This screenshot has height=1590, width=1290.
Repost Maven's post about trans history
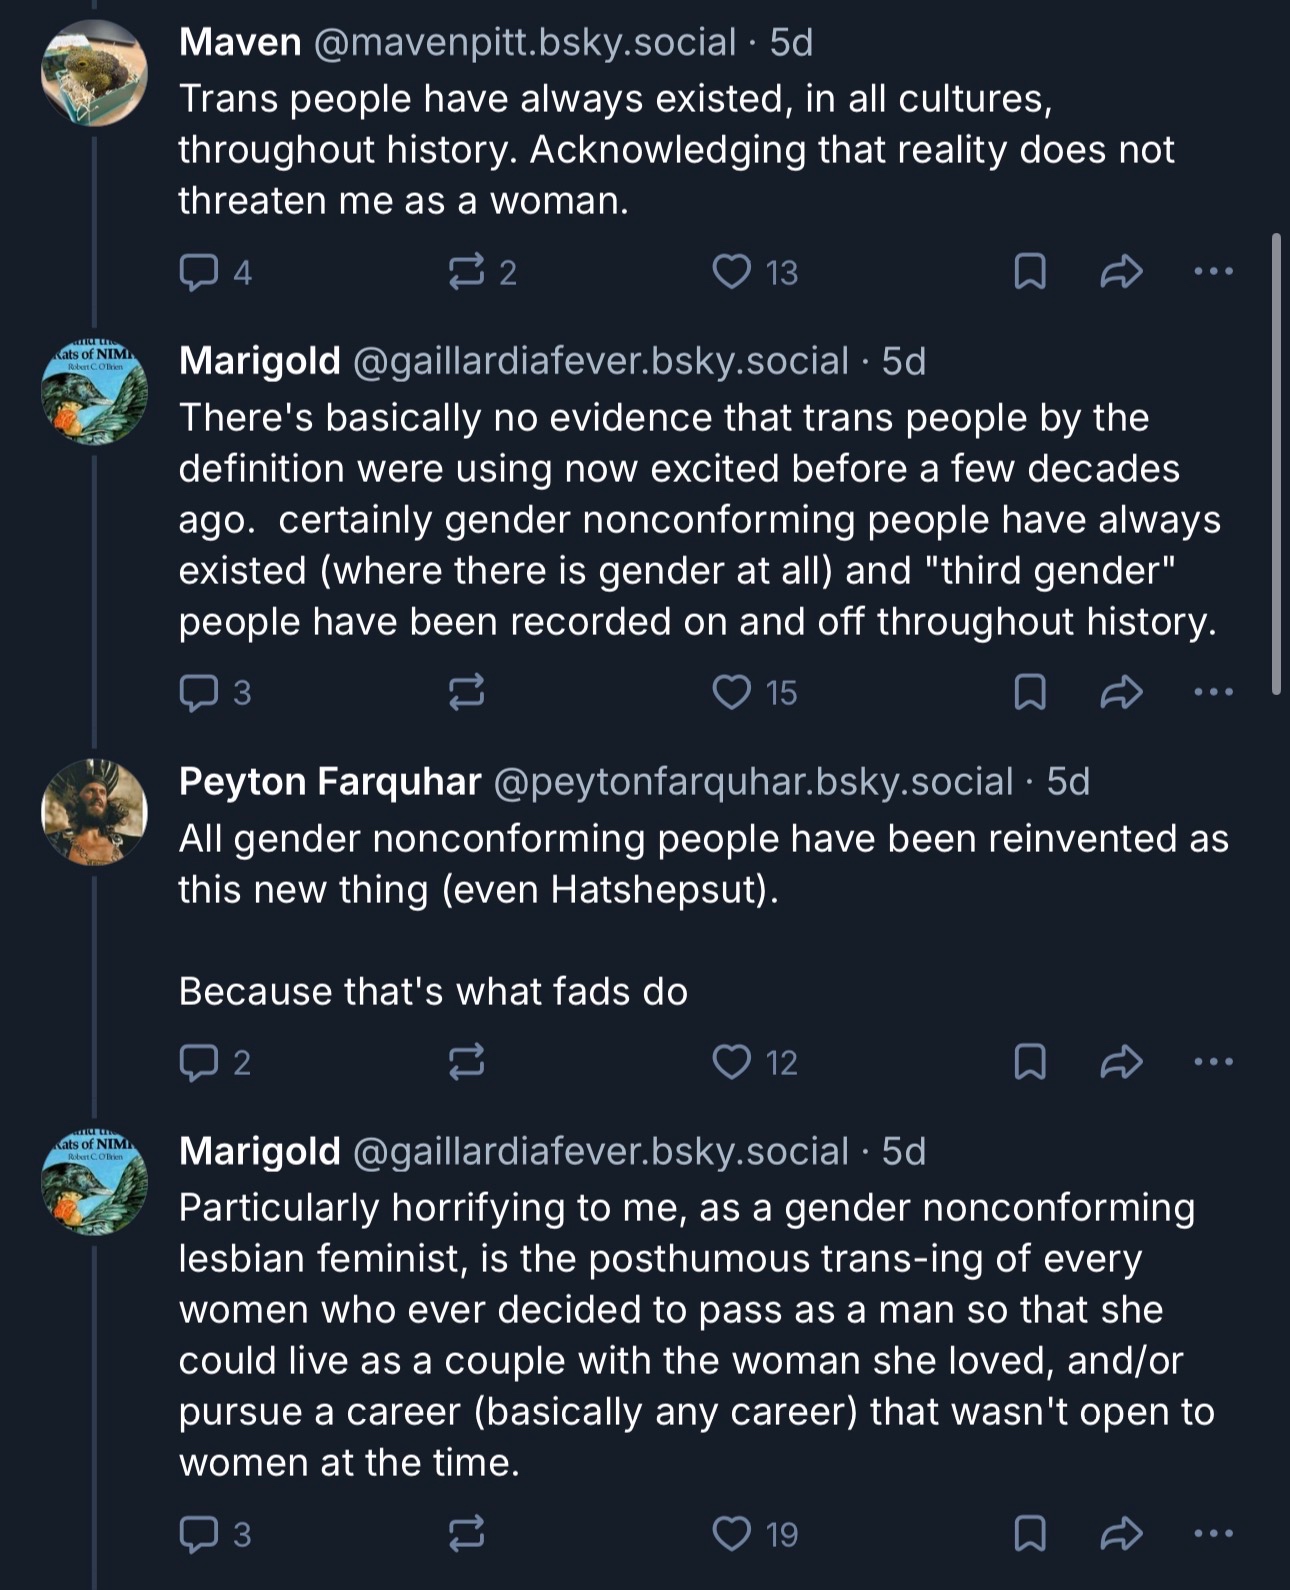(466, 272)
